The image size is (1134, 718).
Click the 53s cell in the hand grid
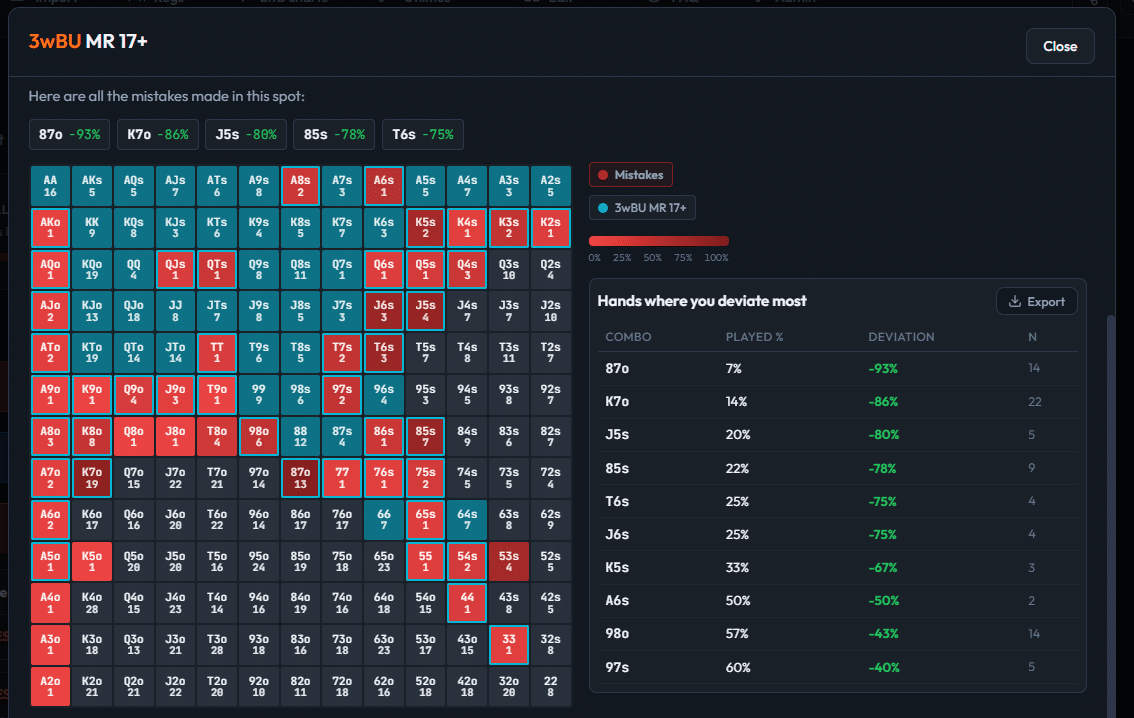coord(509,562)
